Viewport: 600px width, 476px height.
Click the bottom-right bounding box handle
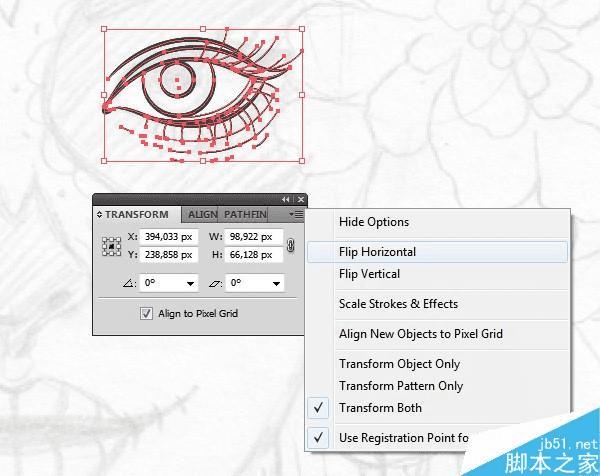click(302, 161)
